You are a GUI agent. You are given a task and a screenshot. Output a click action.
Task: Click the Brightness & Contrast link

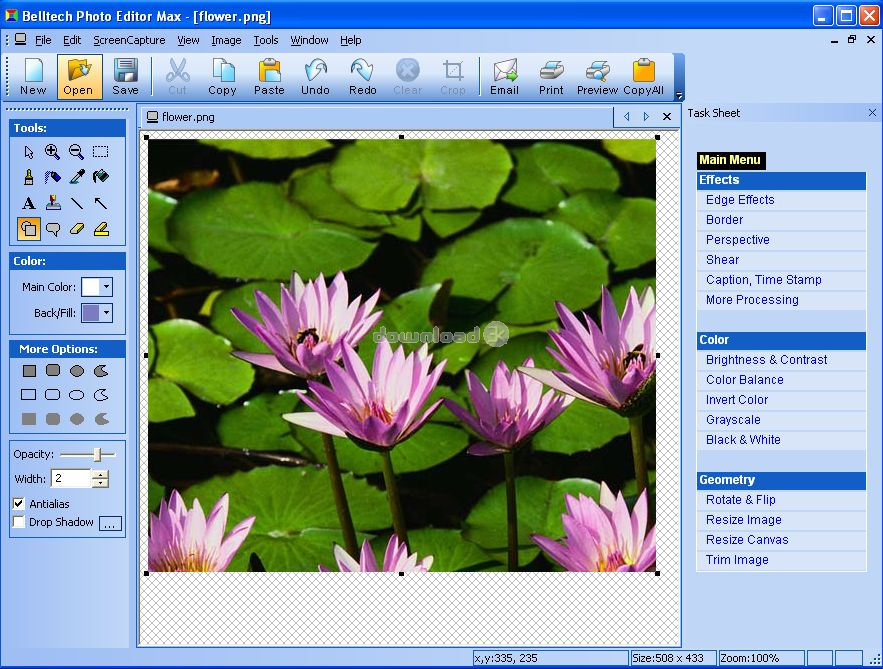pyautogui.click(x=766, y=360)
